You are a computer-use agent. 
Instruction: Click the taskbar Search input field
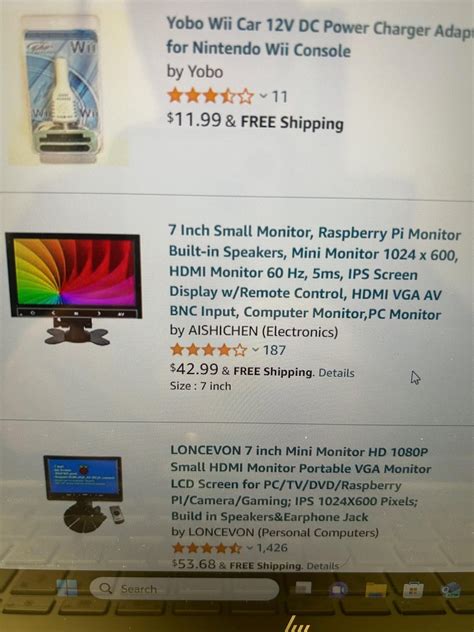point(184,589)
